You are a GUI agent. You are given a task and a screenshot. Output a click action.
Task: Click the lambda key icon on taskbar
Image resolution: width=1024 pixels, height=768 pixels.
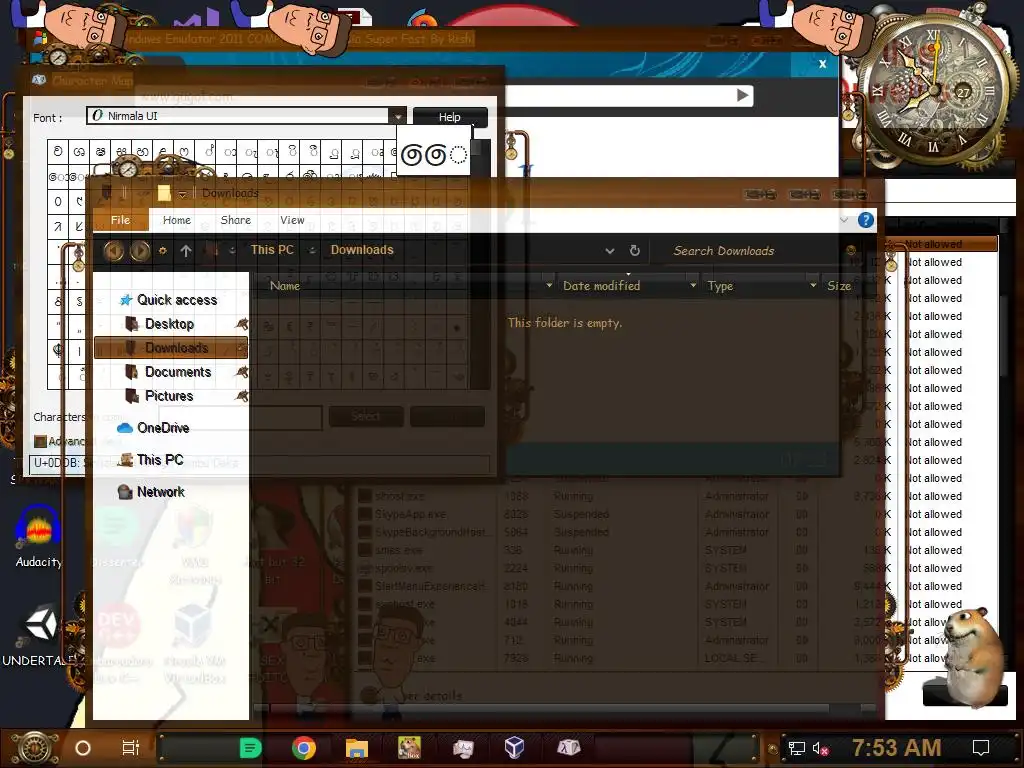pos(569,747)
